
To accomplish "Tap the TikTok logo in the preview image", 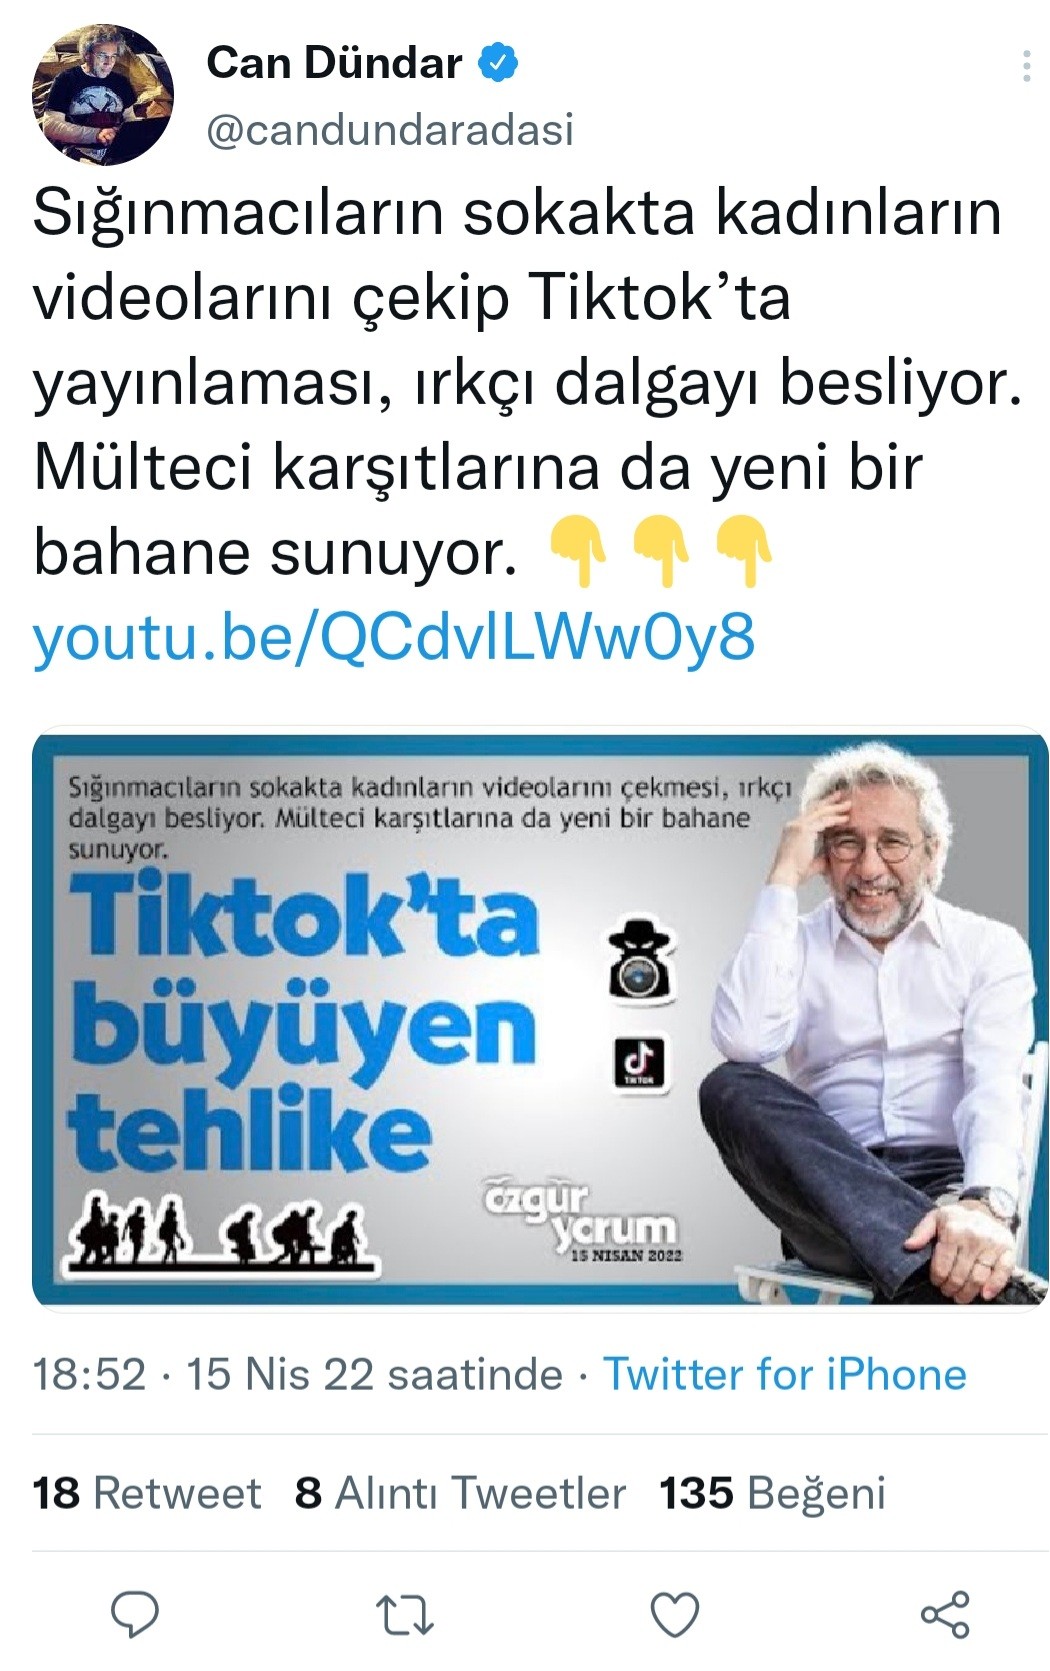I will 638,1064.
